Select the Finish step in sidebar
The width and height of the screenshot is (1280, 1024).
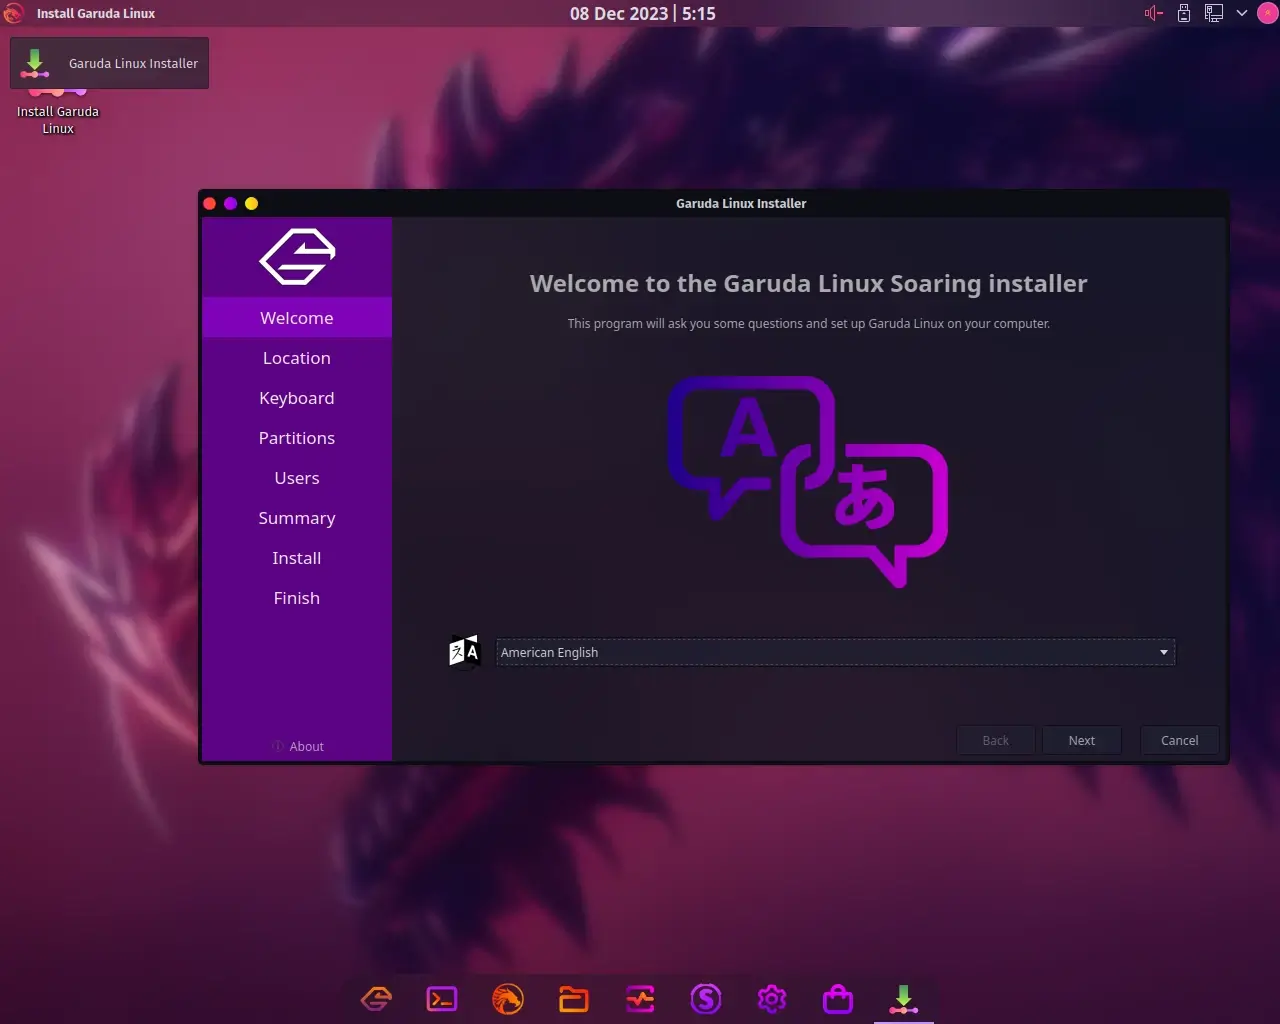point(297,598)
